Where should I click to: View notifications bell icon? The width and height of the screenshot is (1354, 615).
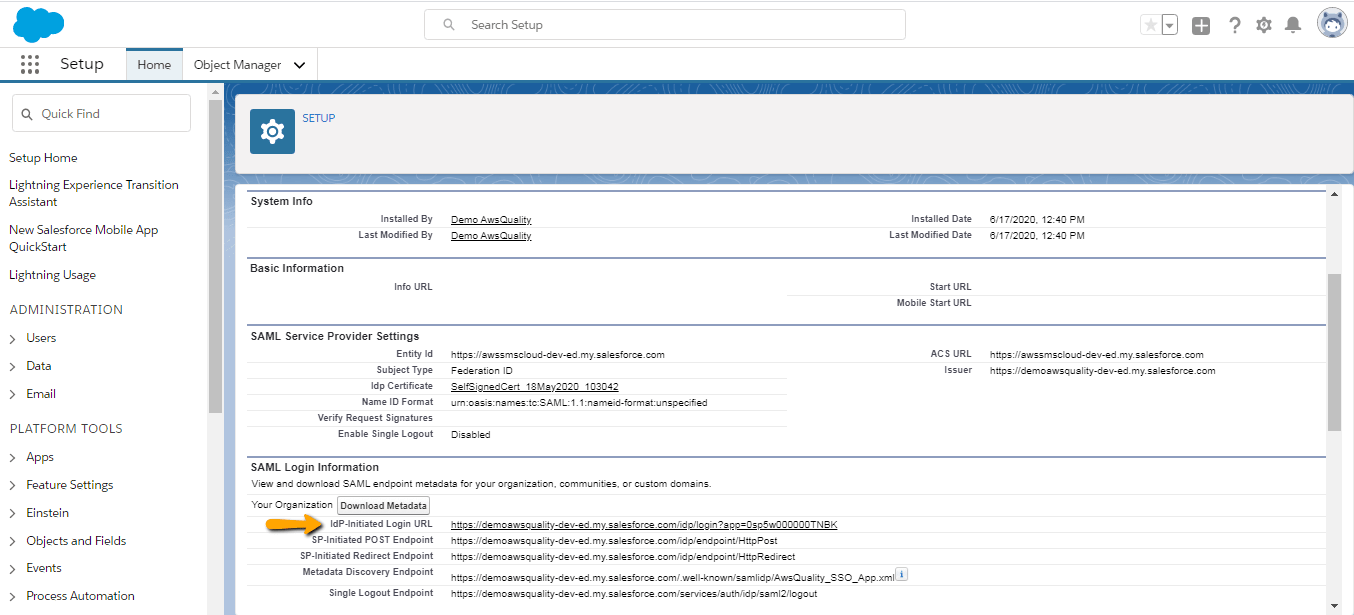pyautogui.click(x=1293, y=25)
